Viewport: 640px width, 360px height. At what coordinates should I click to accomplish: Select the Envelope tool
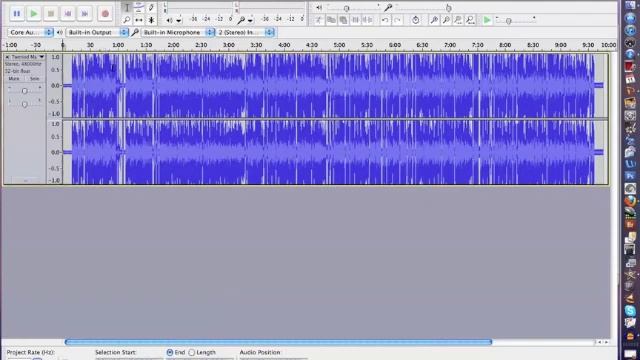[139, 7]
